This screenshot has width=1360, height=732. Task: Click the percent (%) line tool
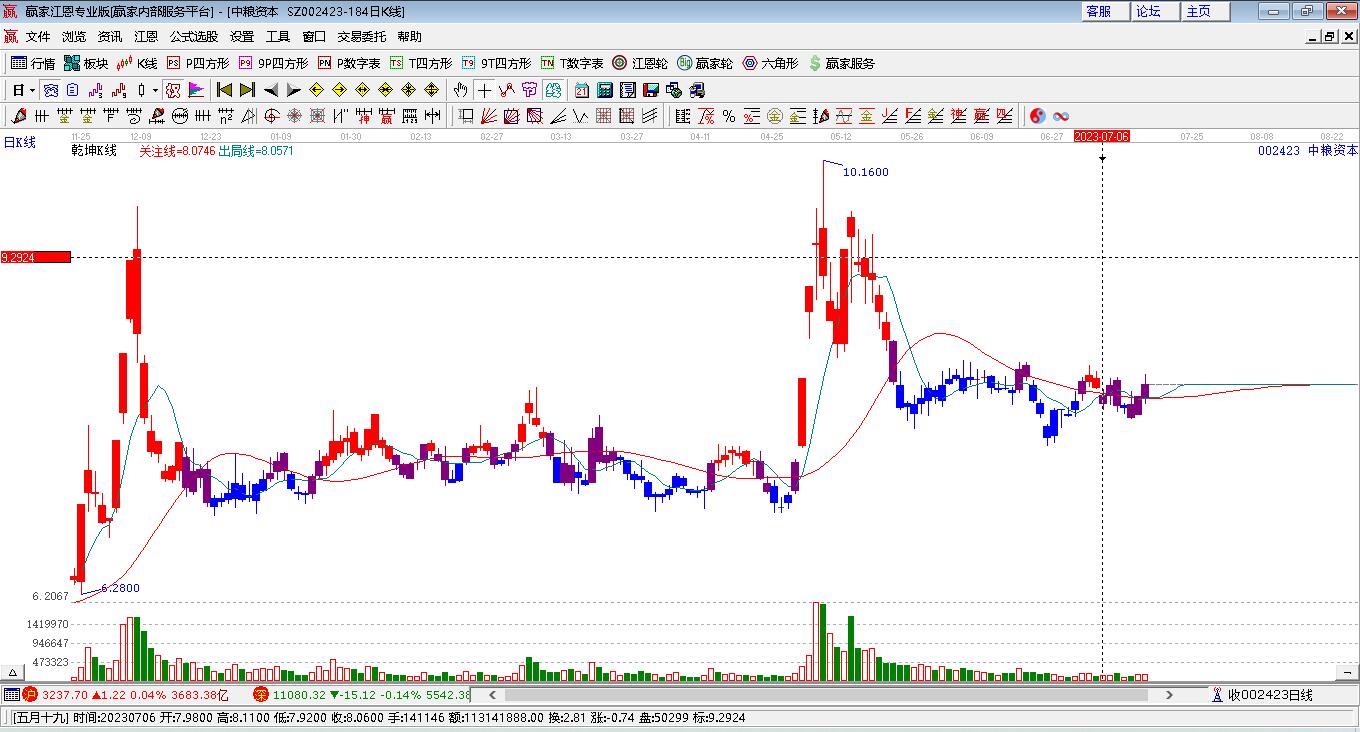point(729,116)
